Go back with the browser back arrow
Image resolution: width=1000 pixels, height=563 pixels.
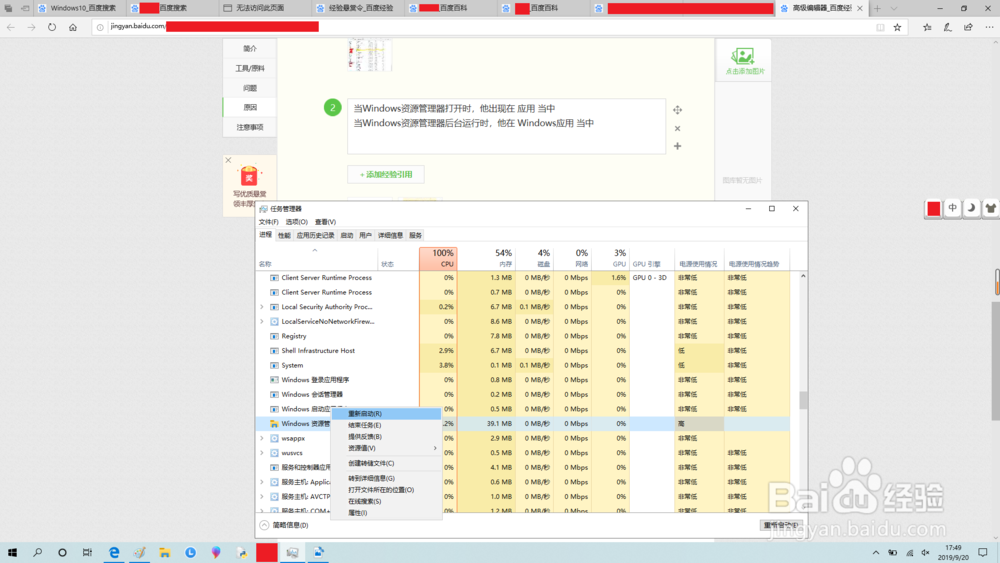point(11,27)
